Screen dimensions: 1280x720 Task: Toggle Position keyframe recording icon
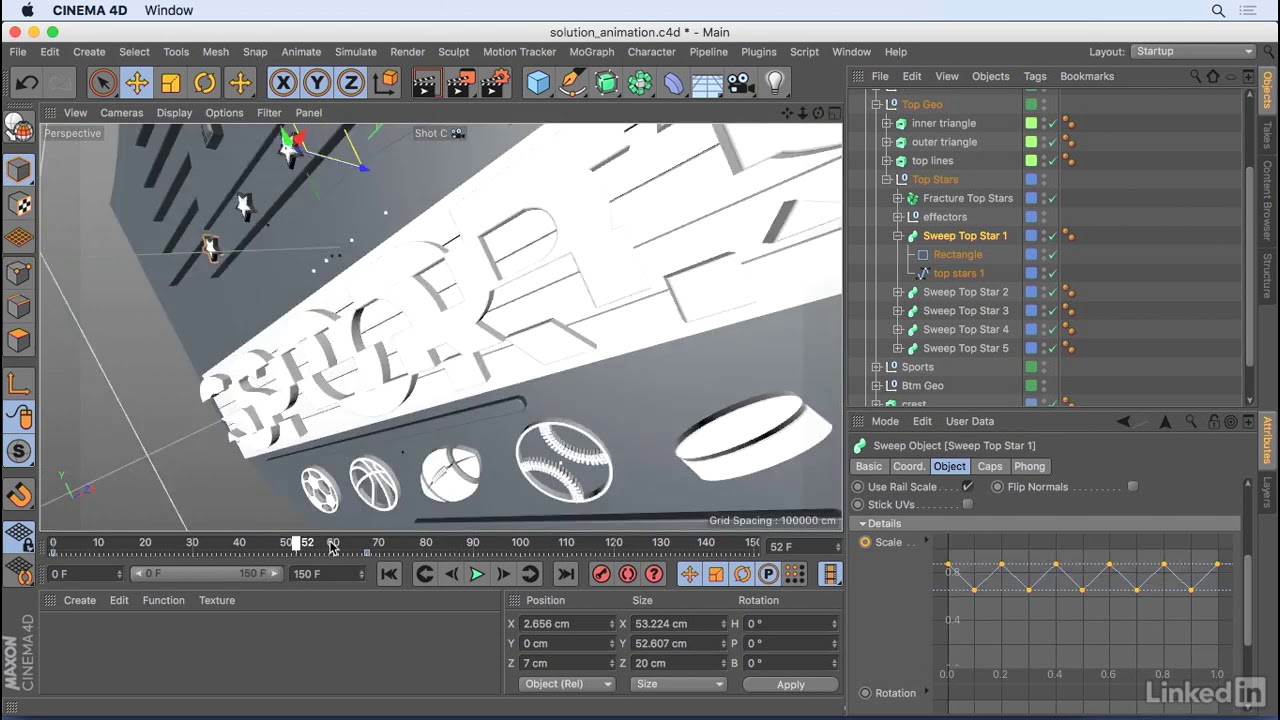[690, 574]
